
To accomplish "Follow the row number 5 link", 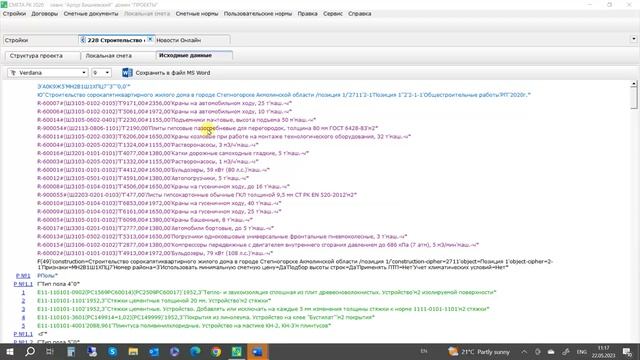I will click(23, 326).
